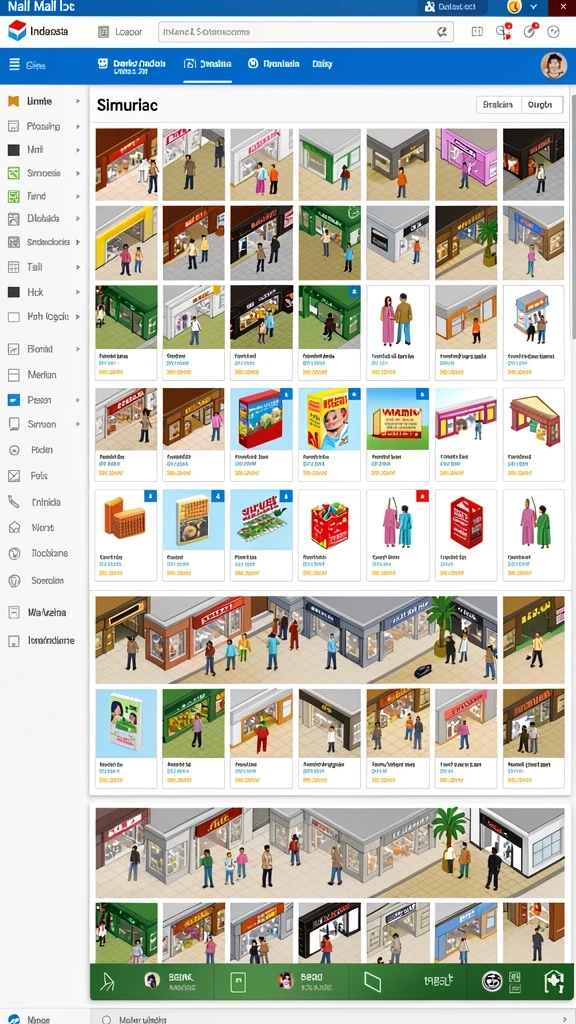Click the orange bookmark icon in sidebar
The image size is (576, 1024).
click(x=13, y=101)
